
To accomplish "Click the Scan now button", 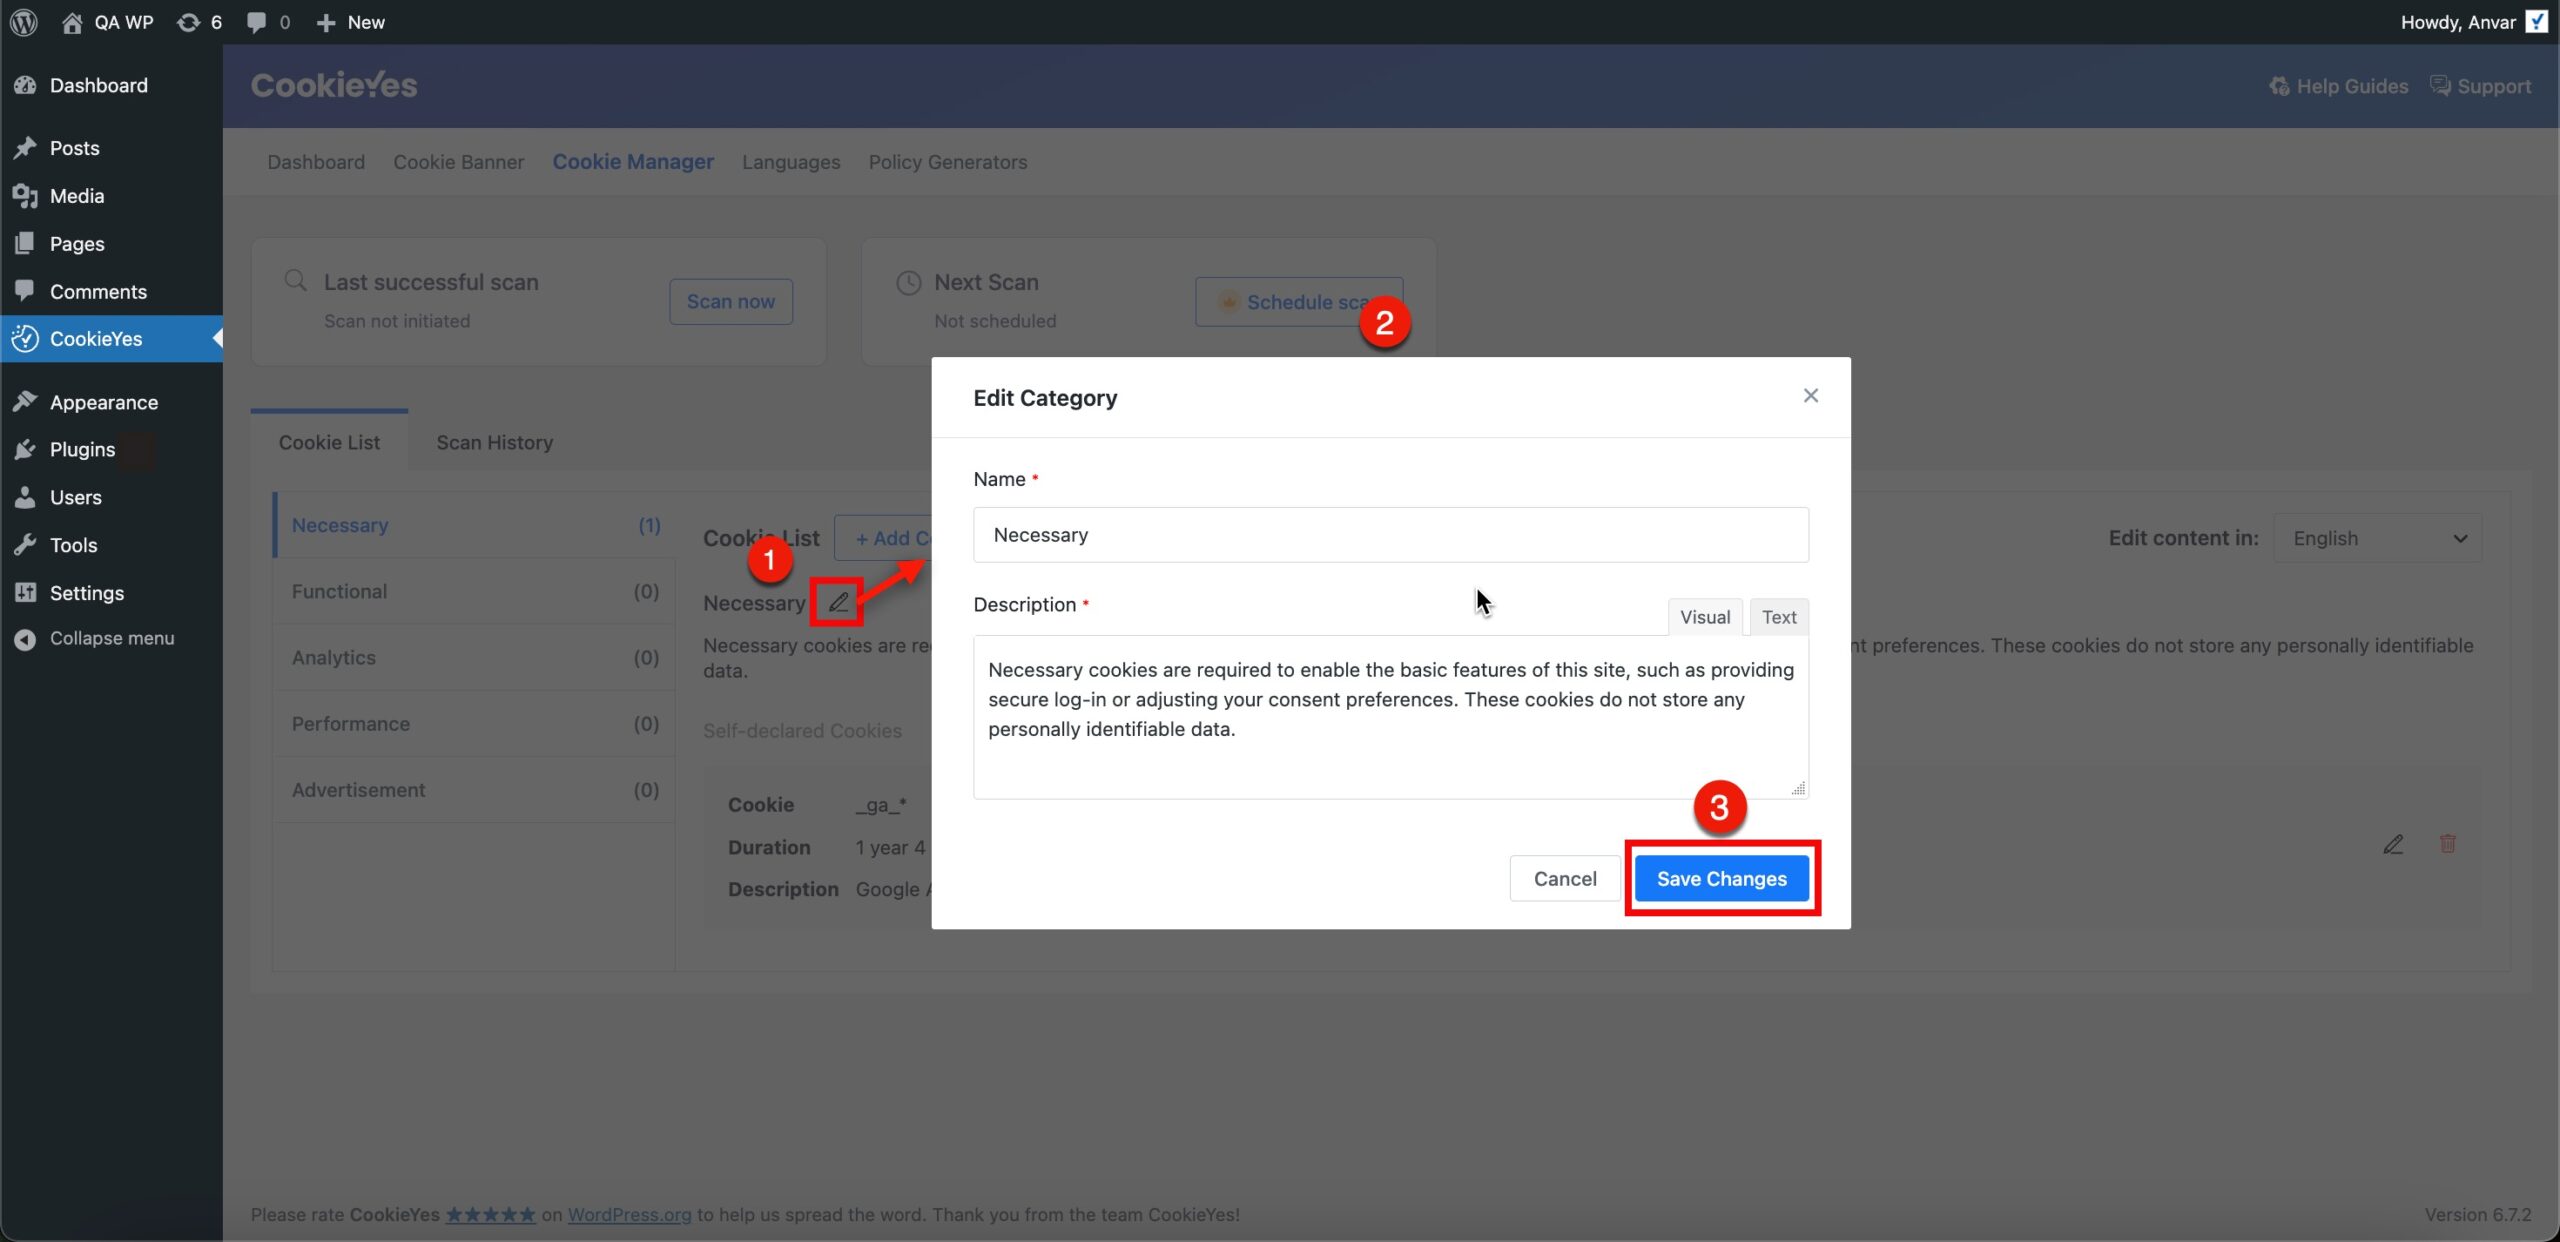I will coord(731,302).
